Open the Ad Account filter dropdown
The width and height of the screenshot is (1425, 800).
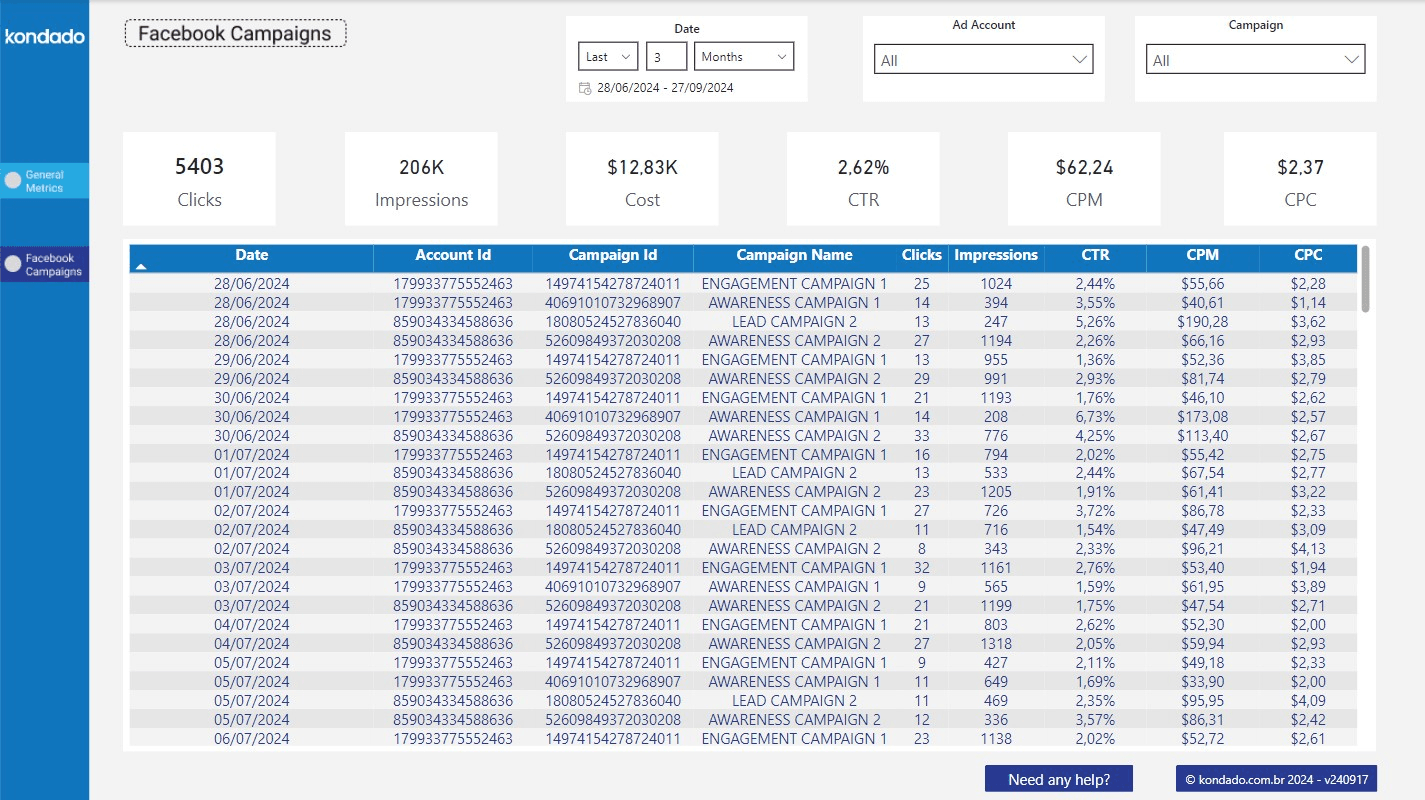coord(983,60)
